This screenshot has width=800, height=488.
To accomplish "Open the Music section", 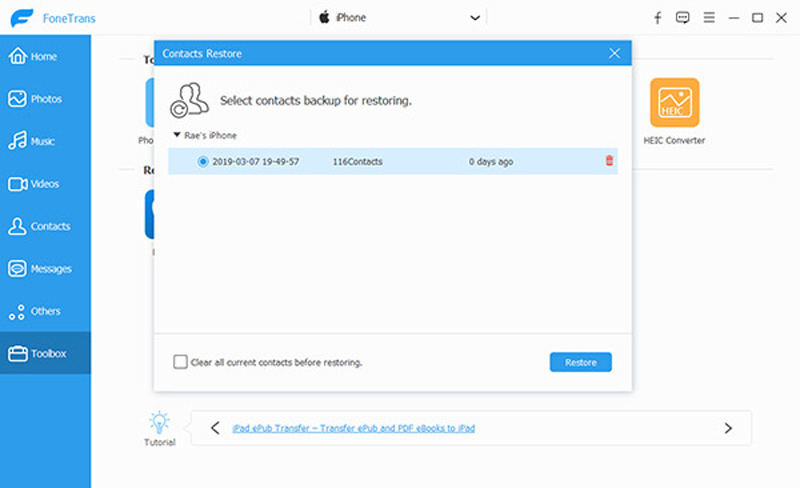I will [x=45, y=141].
